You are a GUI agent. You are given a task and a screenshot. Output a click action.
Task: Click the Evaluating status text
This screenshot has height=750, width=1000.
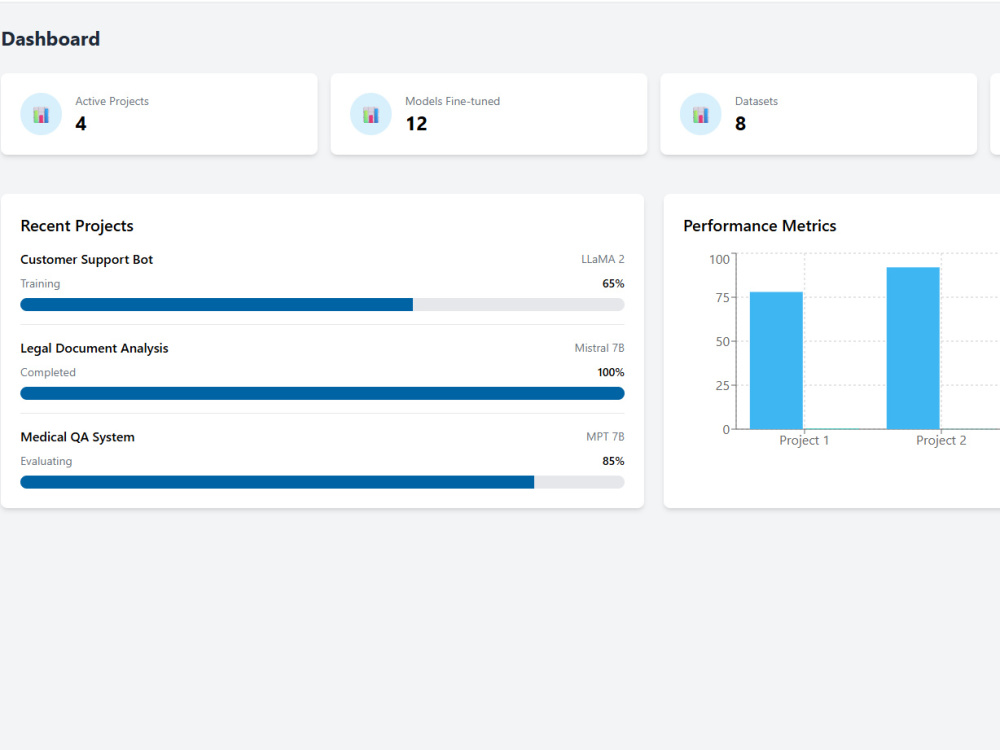46,461
